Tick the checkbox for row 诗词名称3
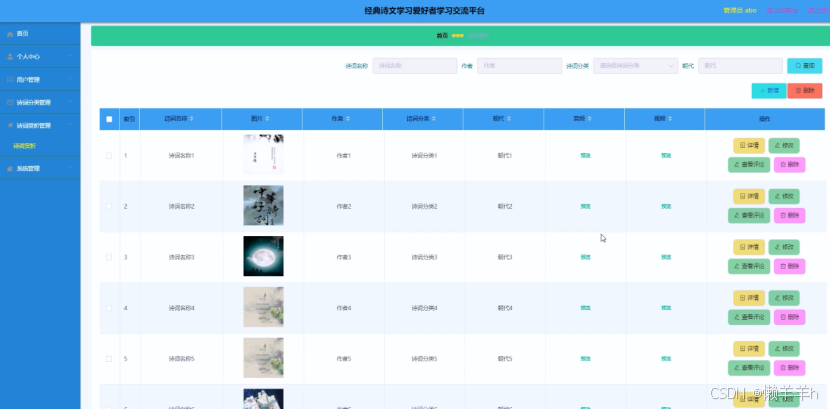 coord(109,257)
